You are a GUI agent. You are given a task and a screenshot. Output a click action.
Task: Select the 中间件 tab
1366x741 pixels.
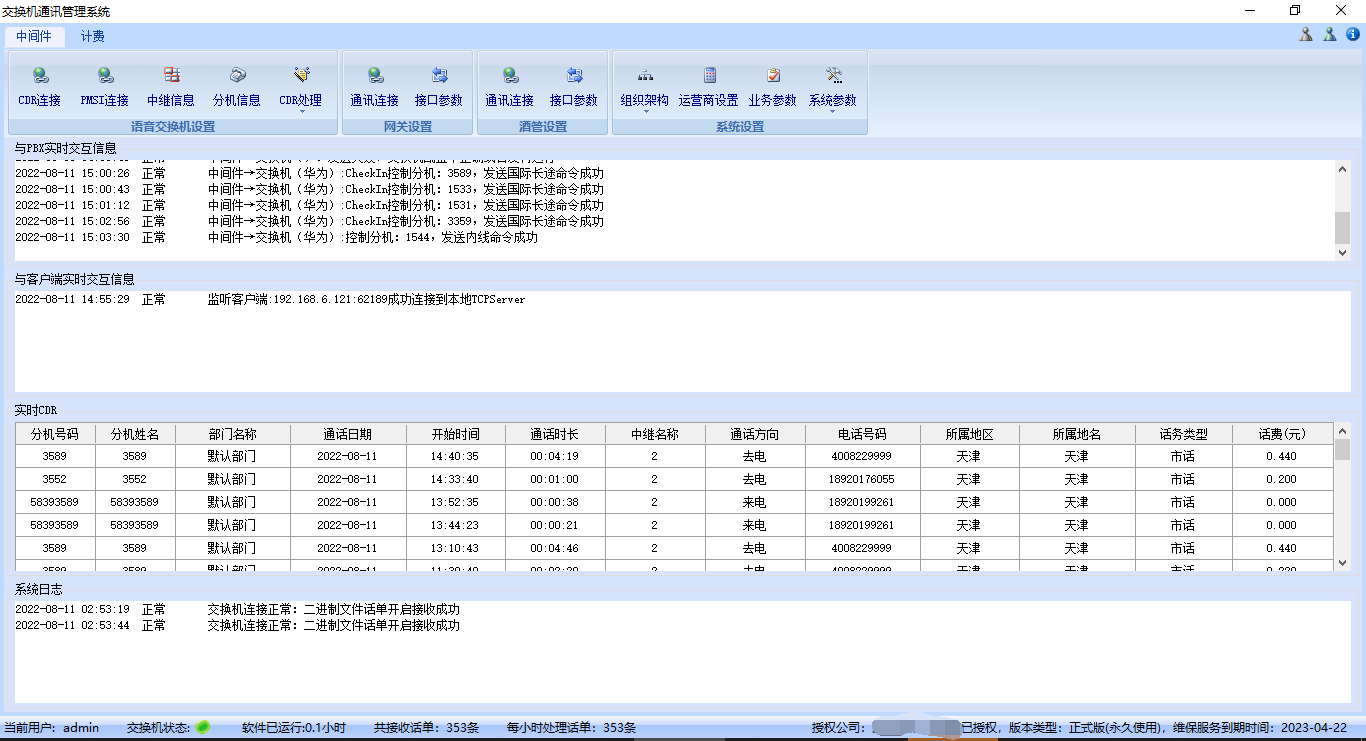point(33,36)
